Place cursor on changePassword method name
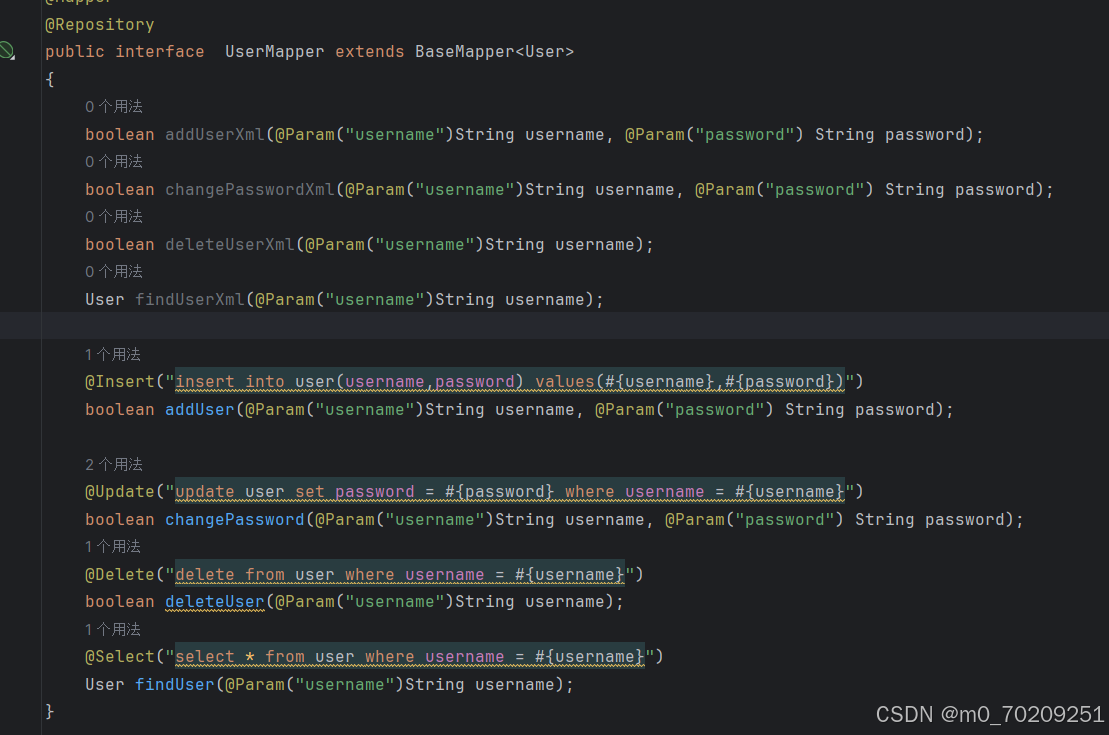The image size is (1109, 735). [x=235, y=520]
